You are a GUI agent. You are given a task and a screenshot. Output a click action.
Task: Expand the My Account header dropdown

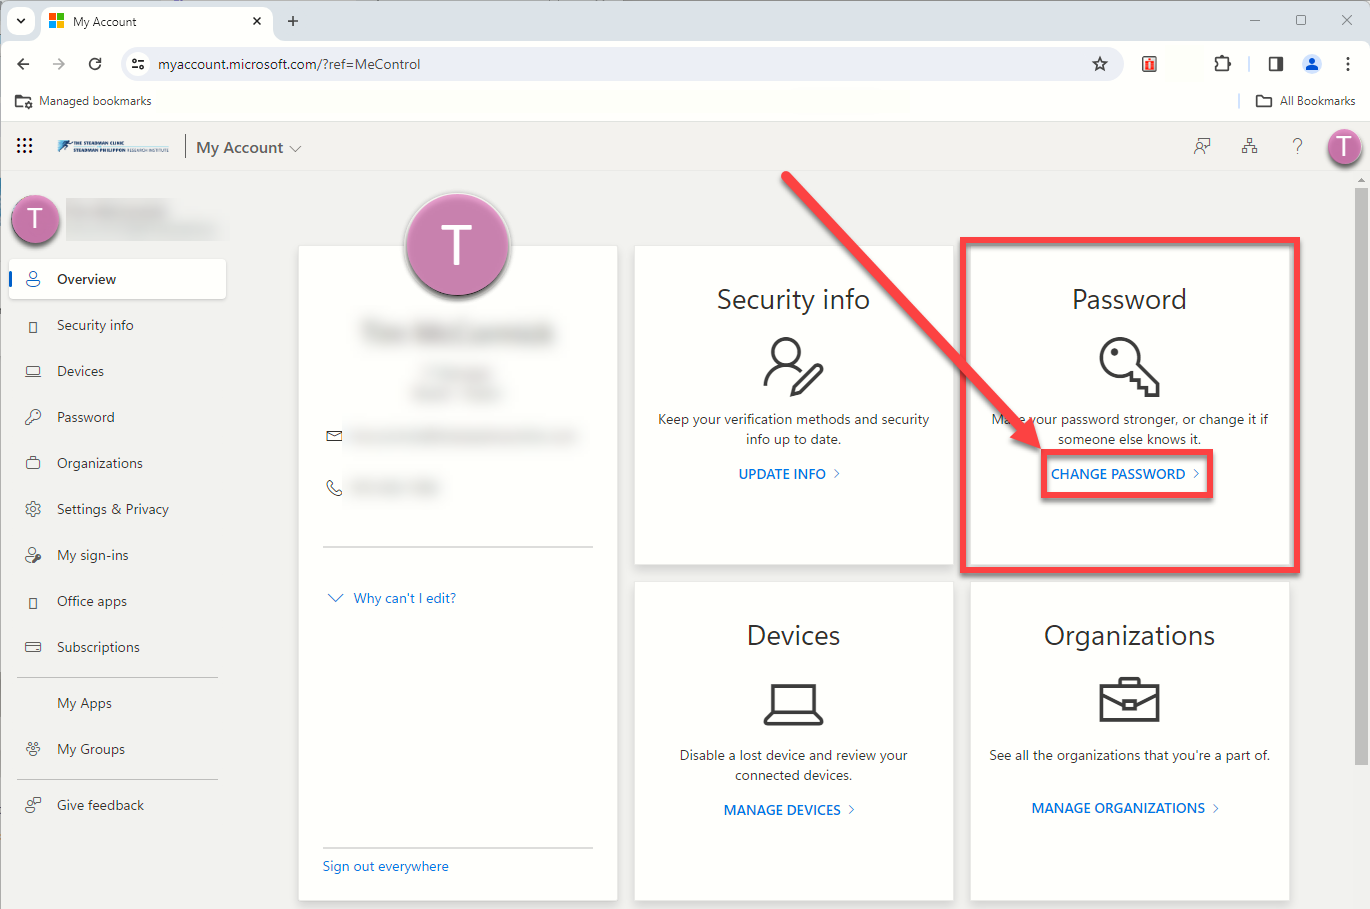(x=249, y=148)
